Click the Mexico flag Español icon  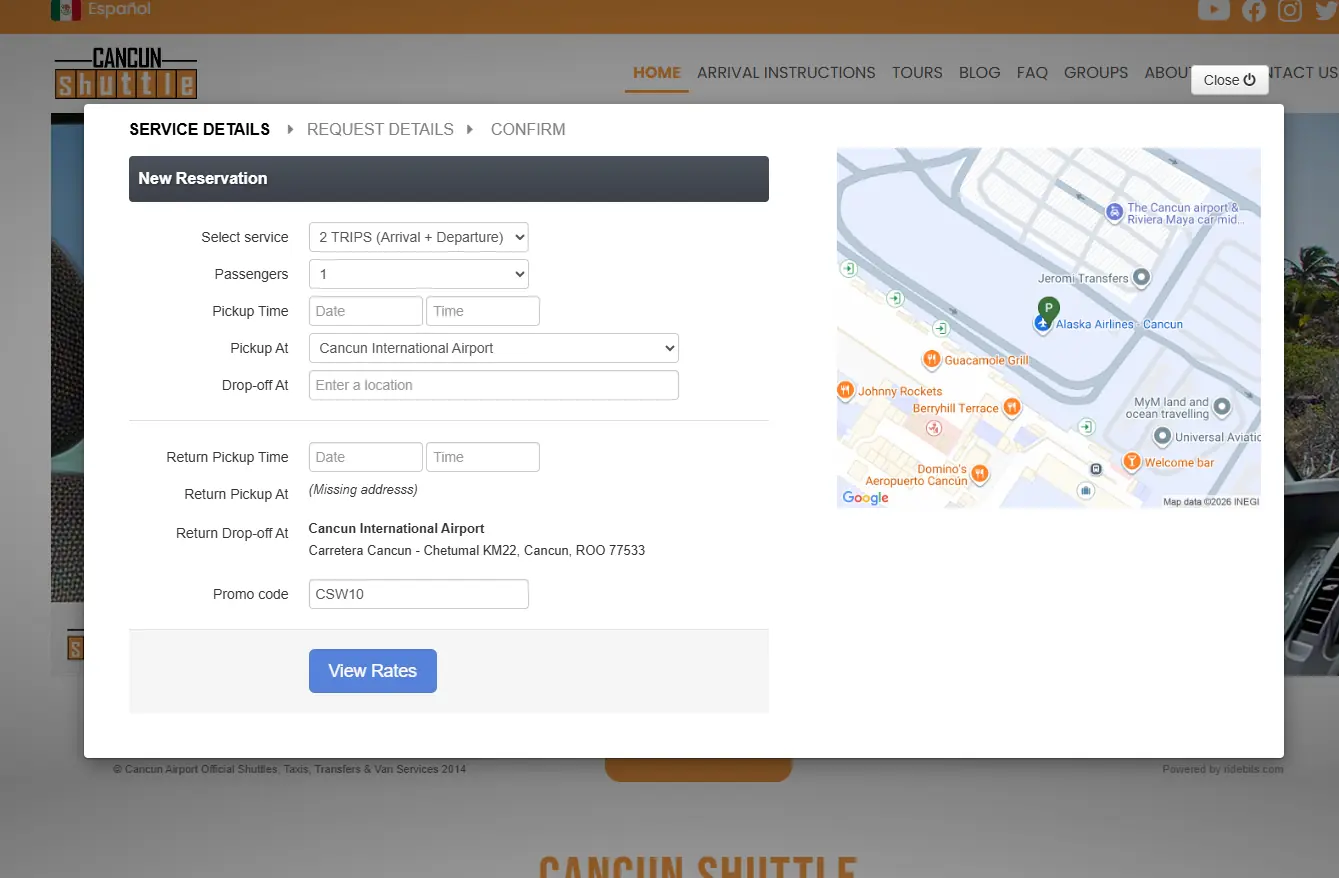tap(66, 10)
